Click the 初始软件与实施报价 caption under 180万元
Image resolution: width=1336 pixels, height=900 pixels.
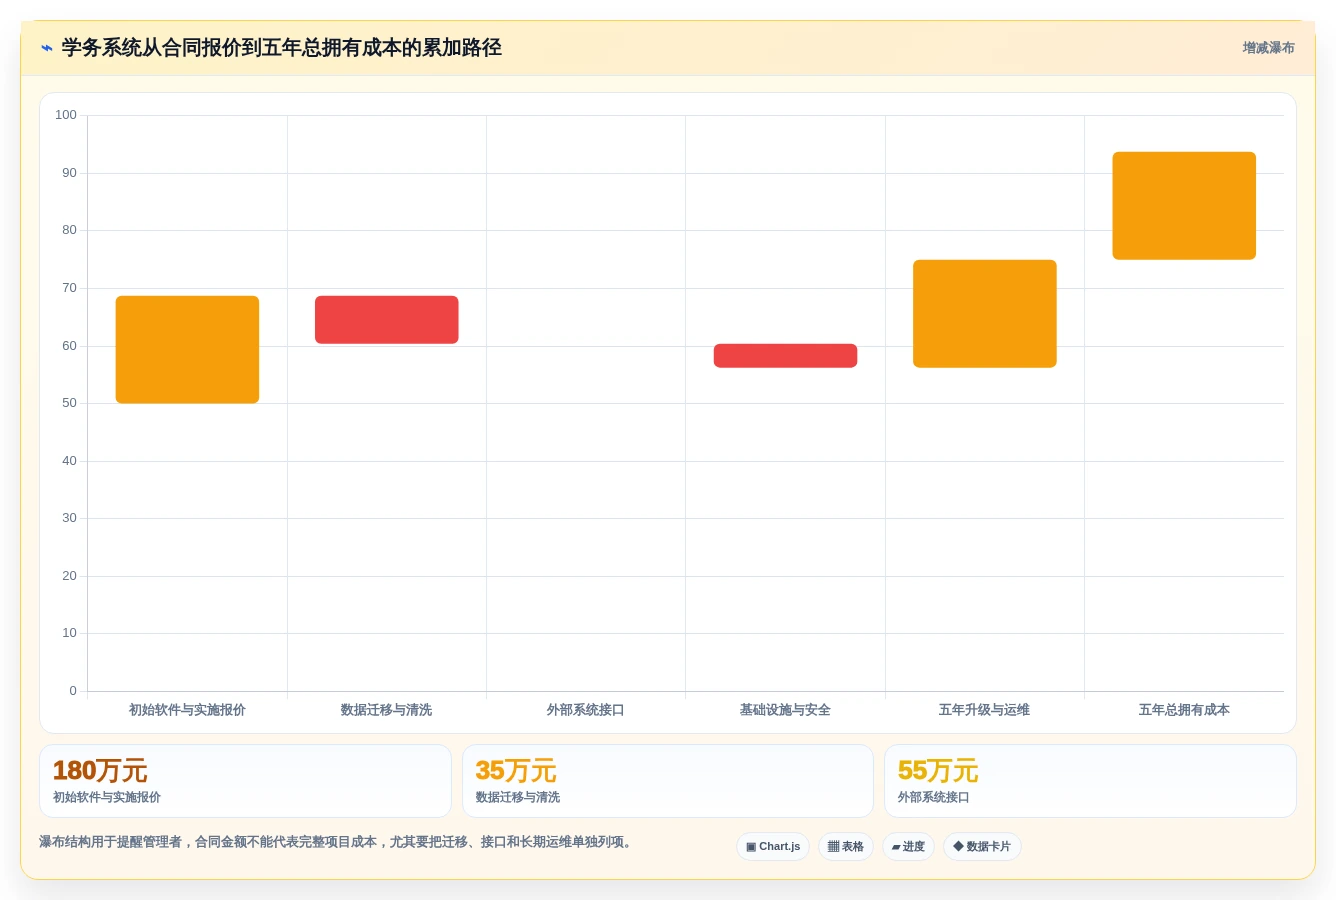[x=107, y=797]
